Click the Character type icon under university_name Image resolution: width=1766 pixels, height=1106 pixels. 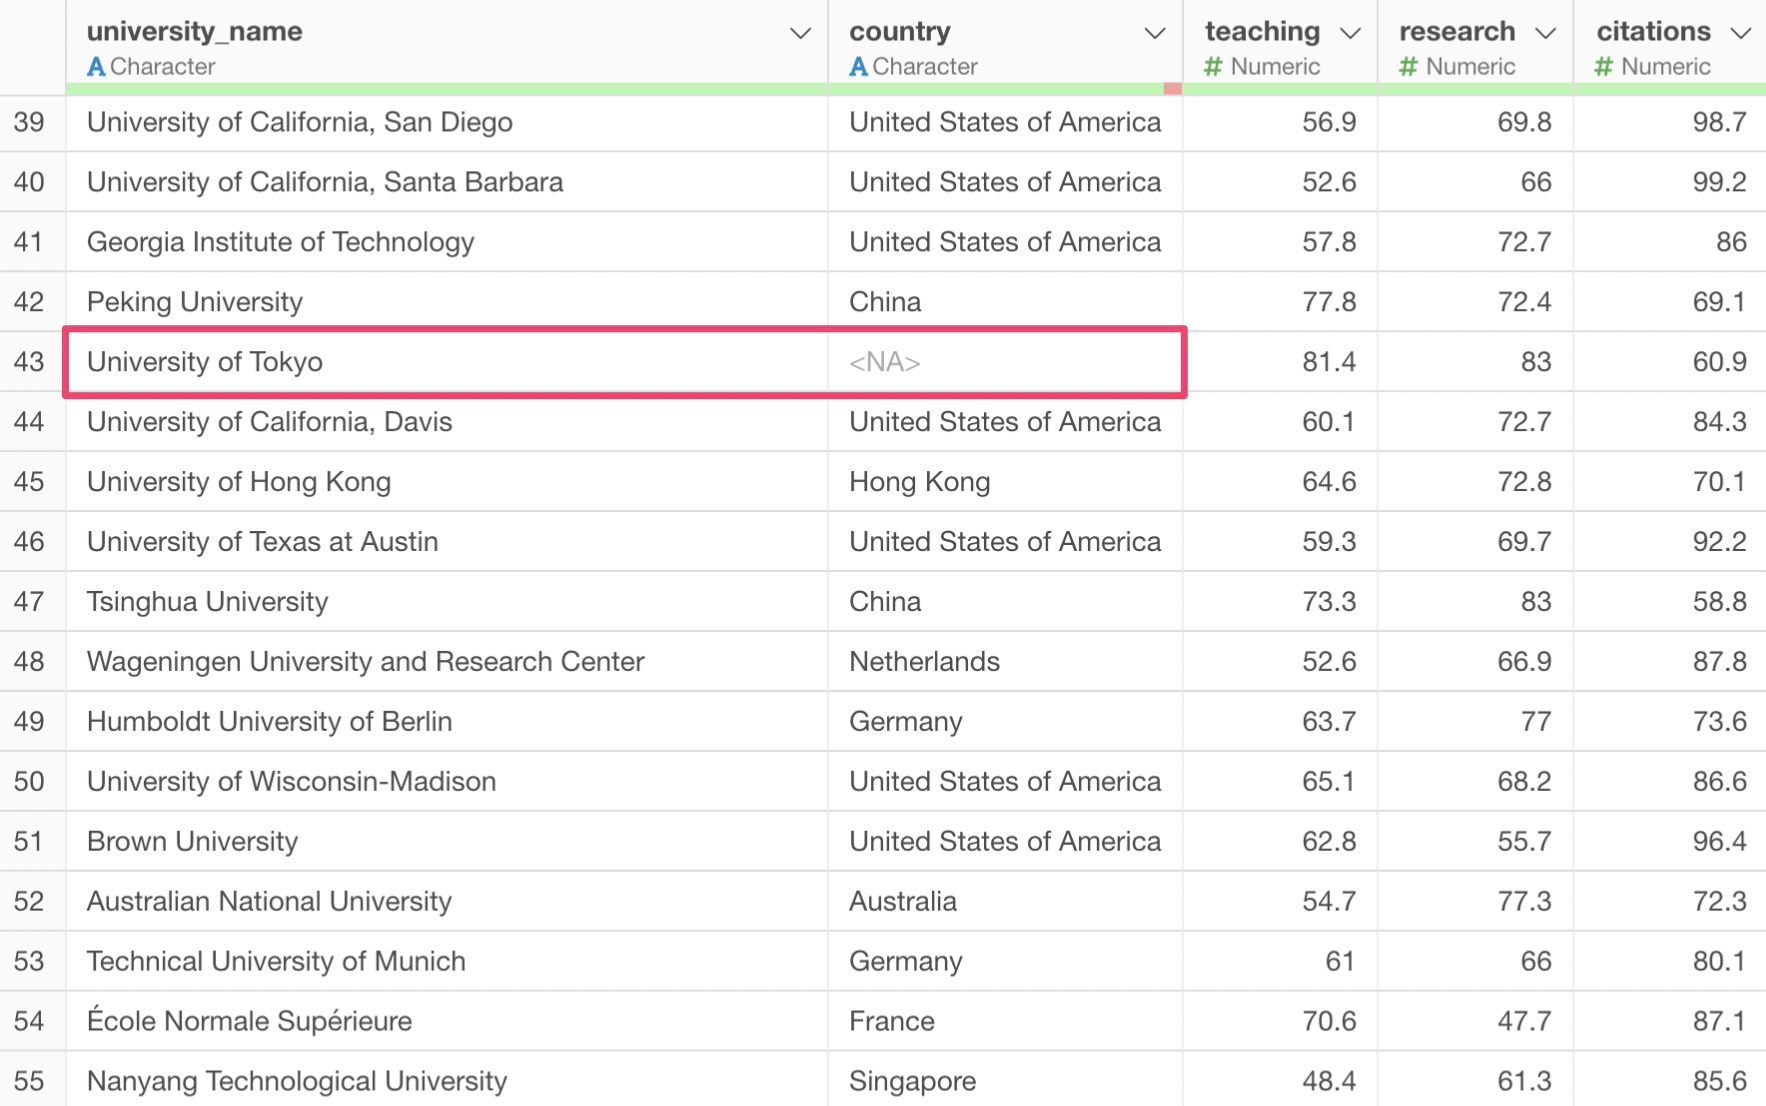pyautogui.click(x=96, y=67)
